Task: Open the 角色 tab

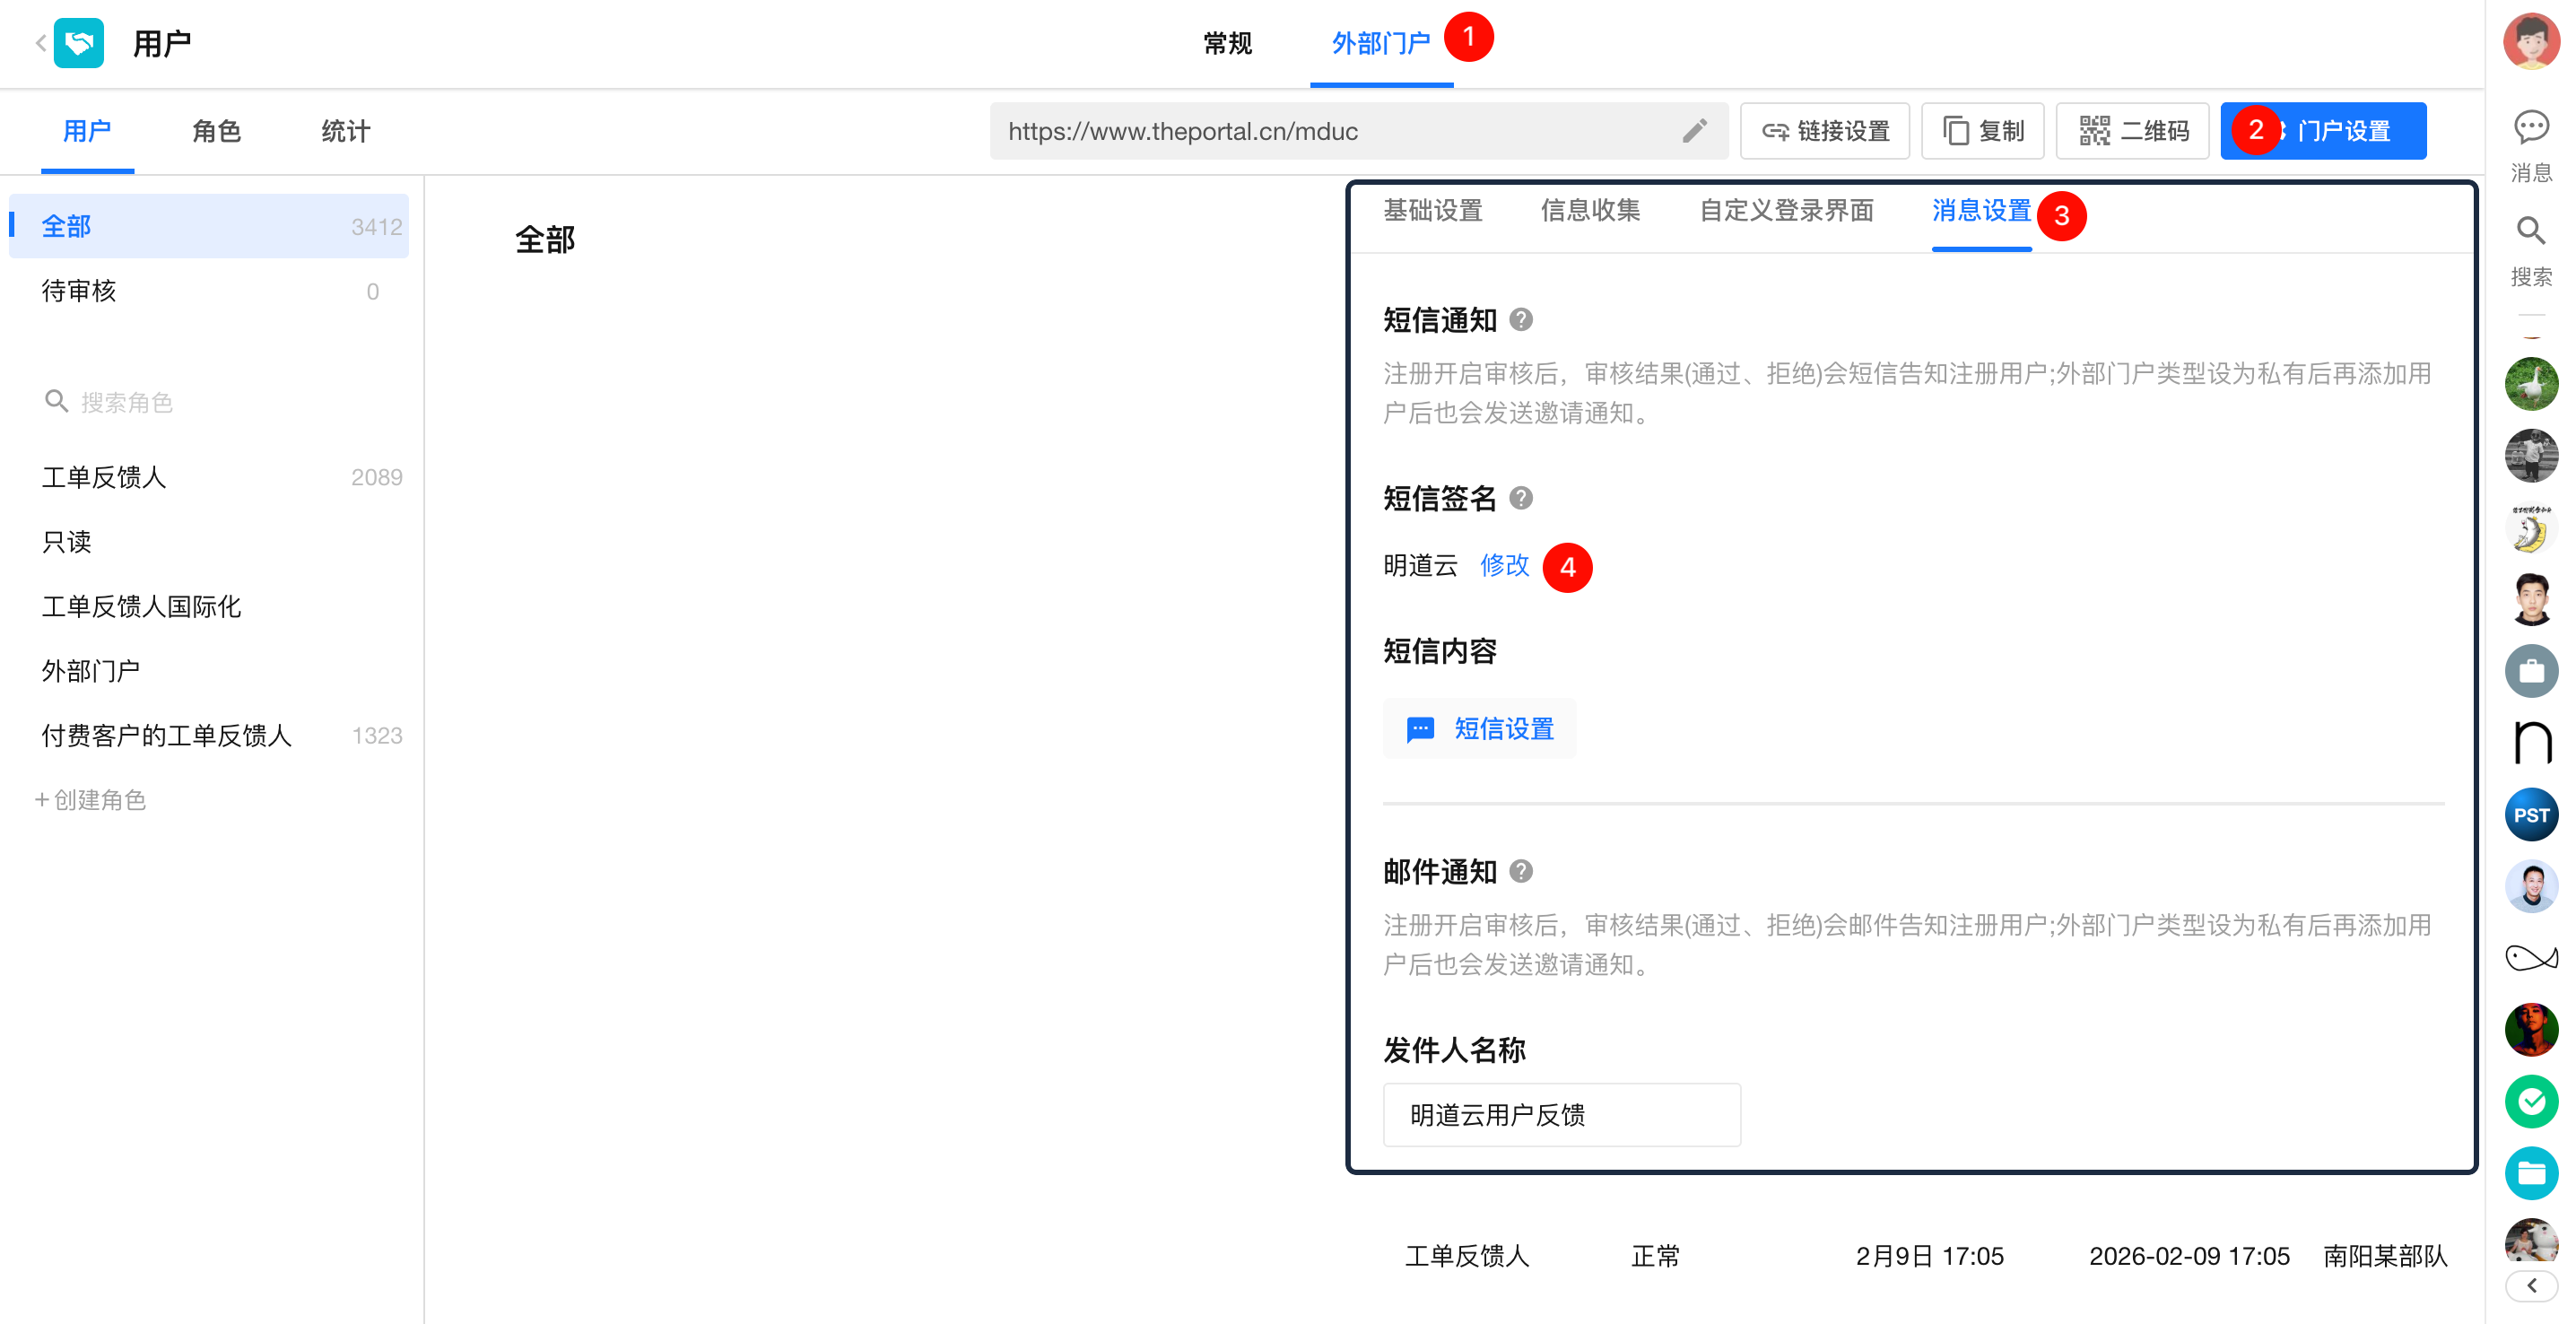Action: click(216, 131)
